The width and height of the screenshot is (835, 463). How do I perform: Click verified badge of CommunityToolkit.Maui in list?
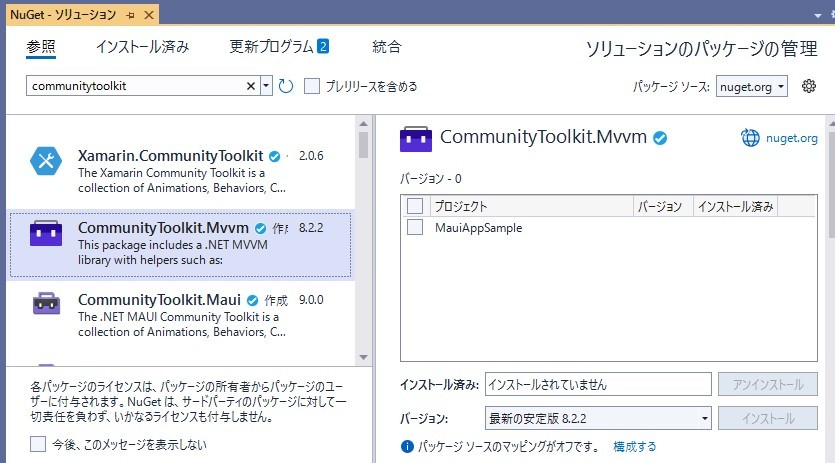[x=252, y=300]
